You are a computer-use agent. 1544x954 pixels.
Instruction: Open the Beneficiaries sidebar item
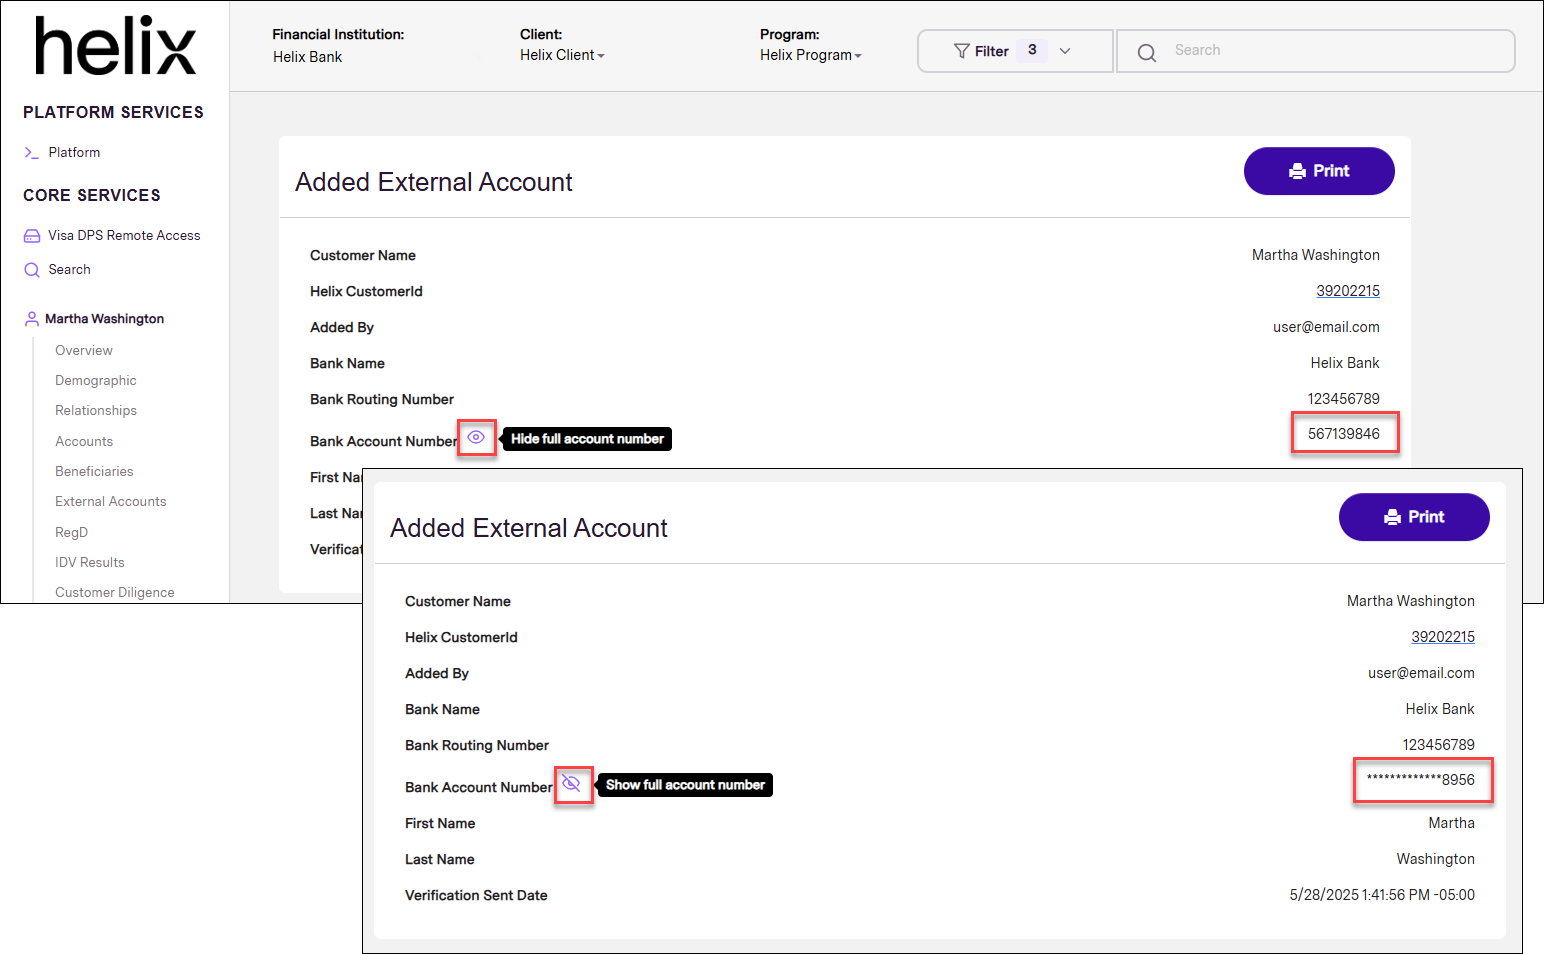tap(94, 472)
